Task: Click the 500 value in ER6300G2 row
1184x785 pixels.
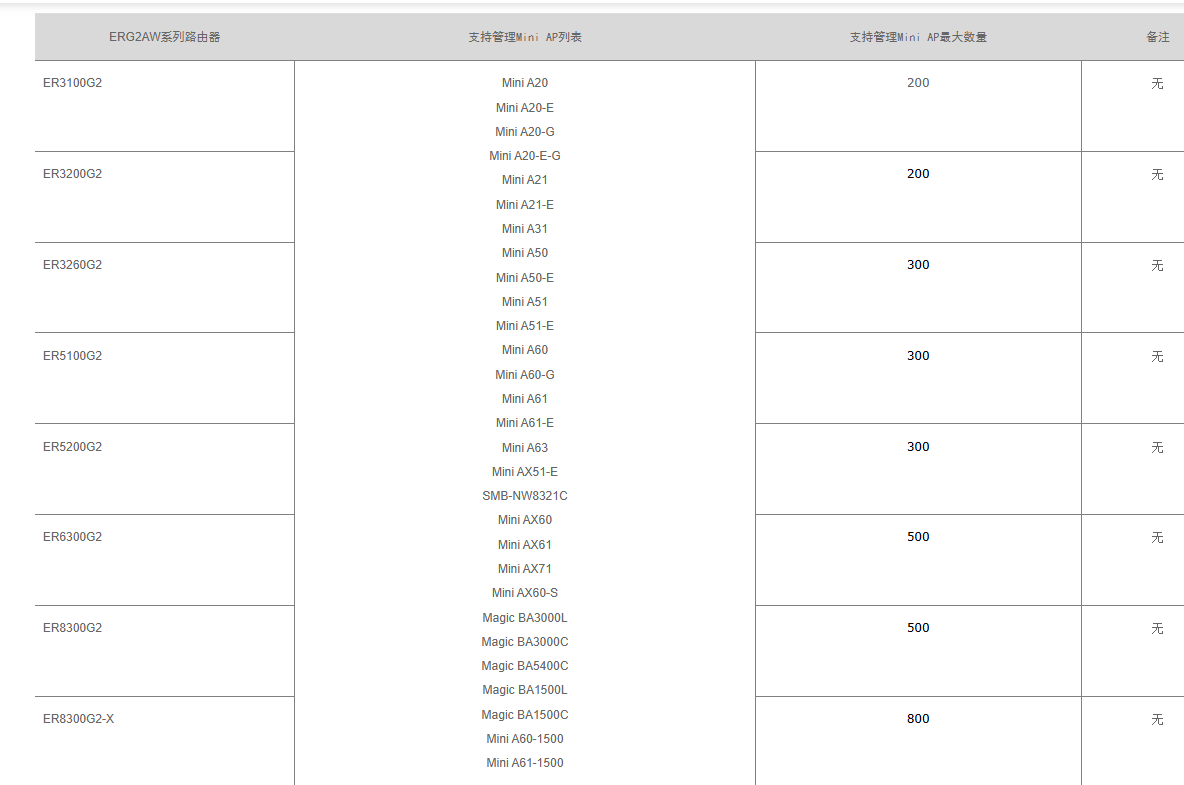Action: [918, 537]
